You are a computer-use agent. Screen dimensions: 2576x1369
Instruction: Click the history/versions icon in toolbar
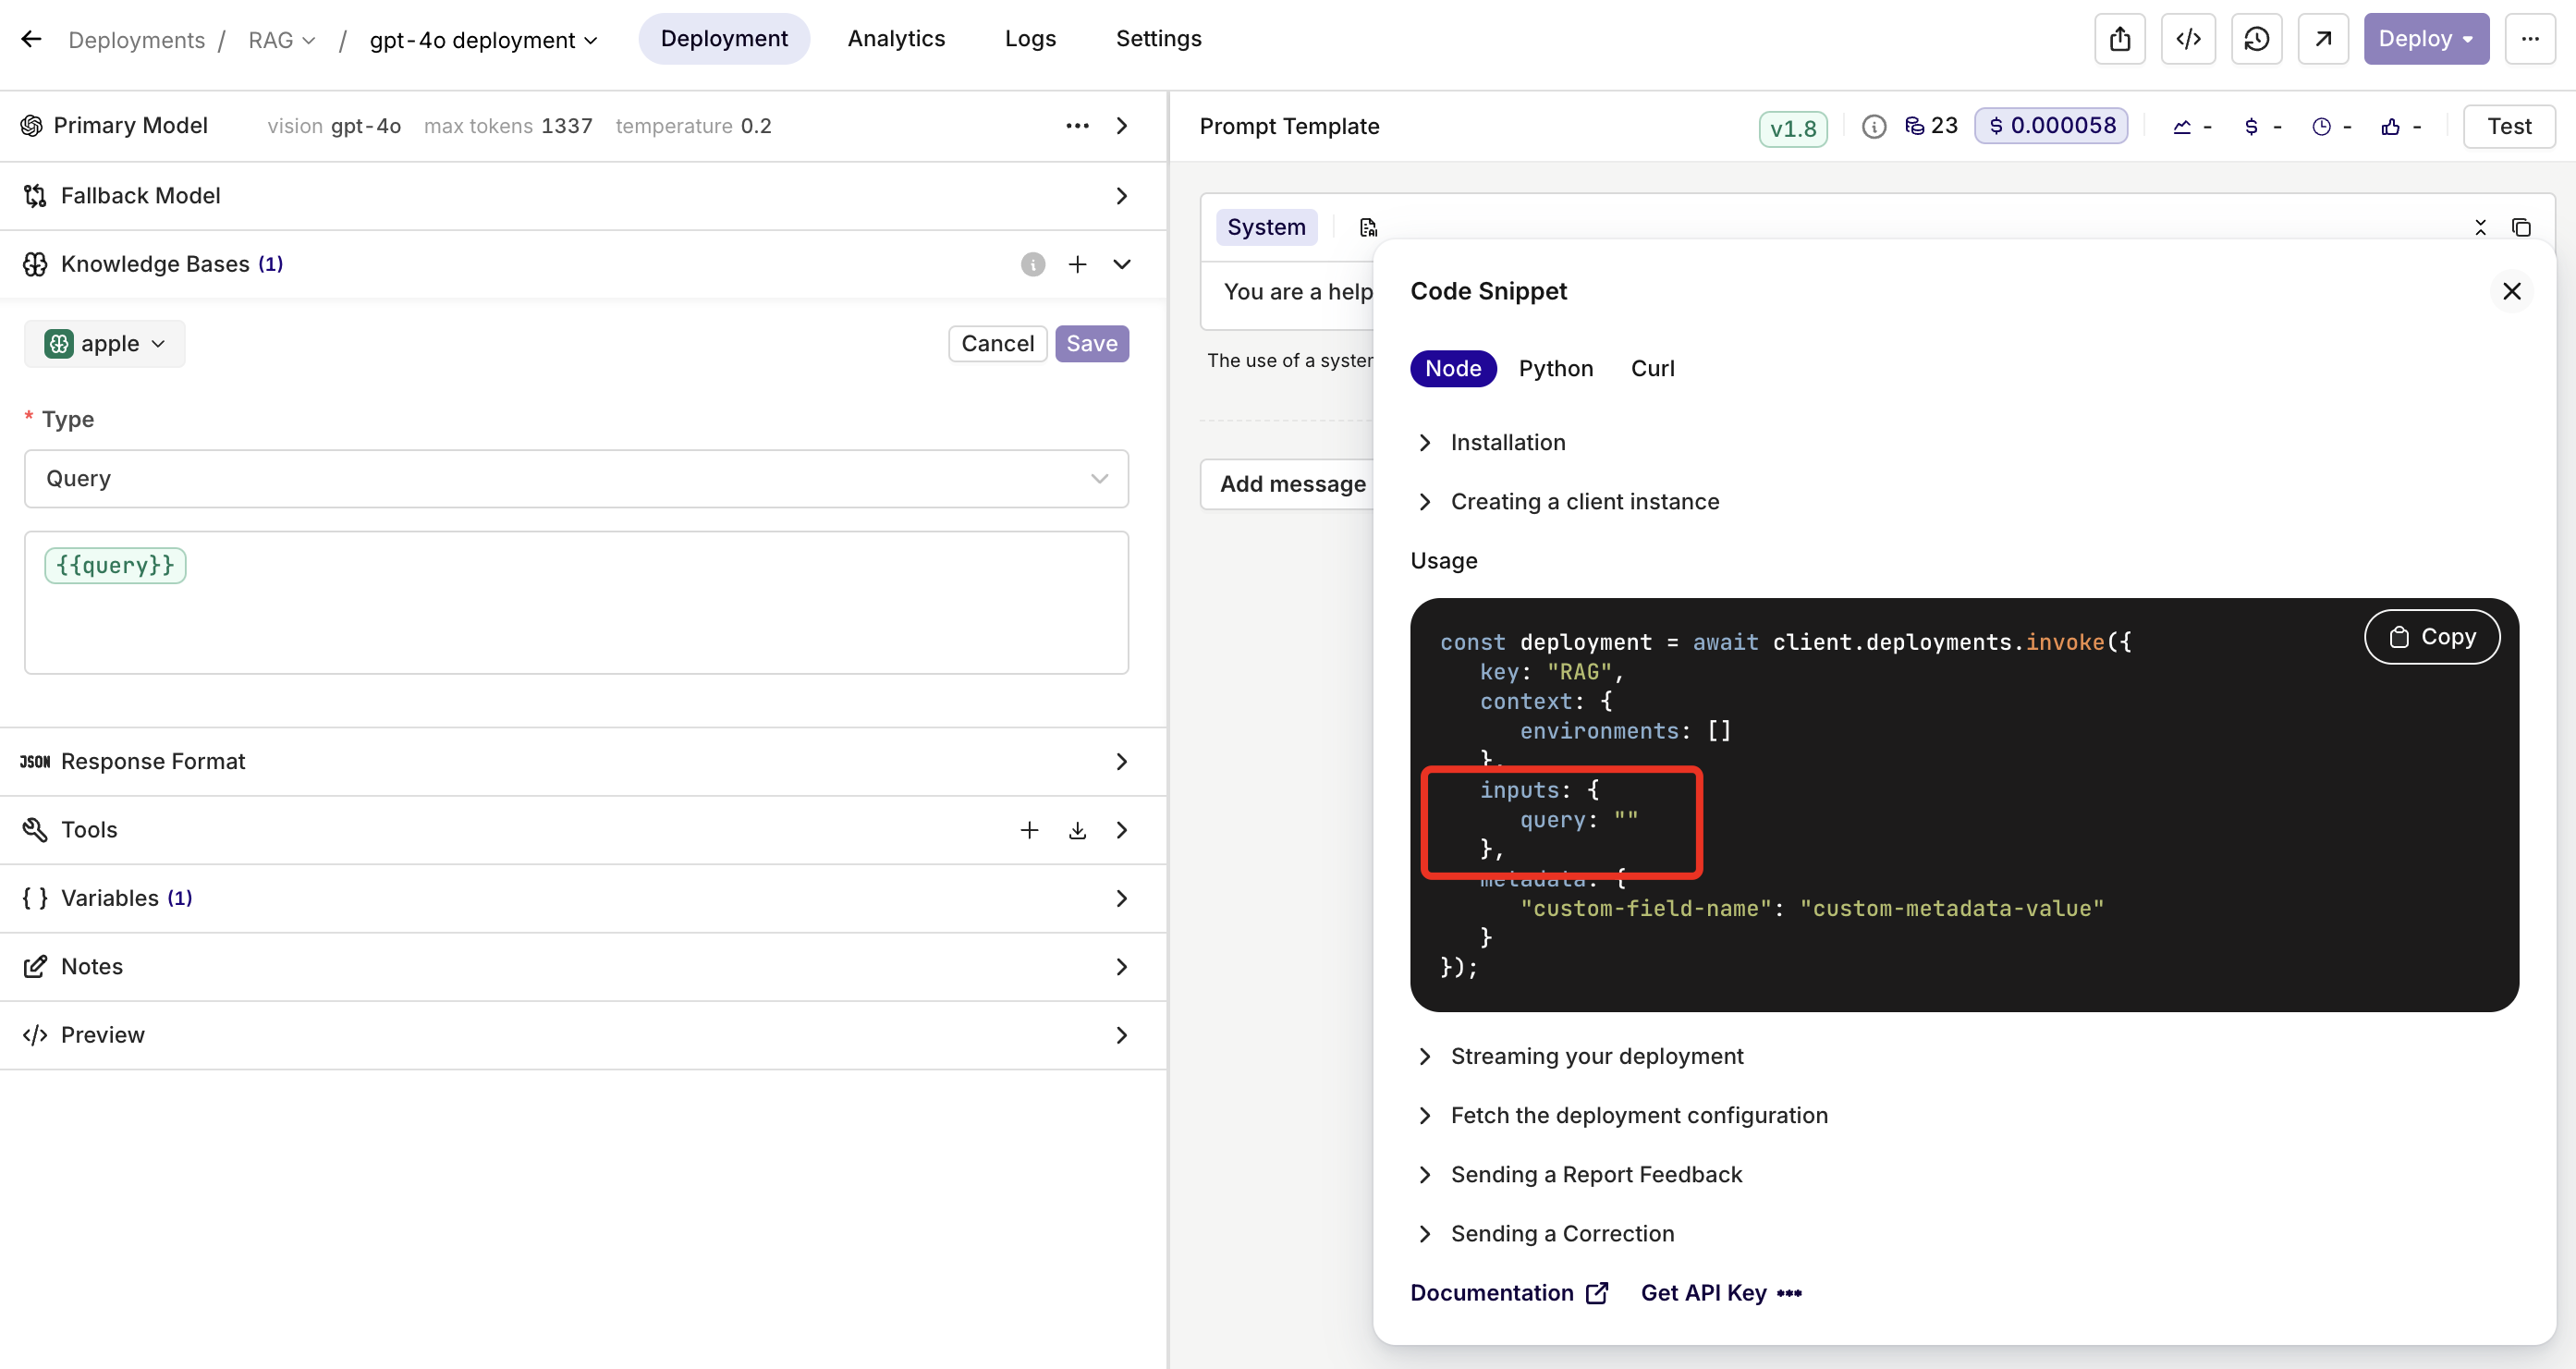(2255, 38)
